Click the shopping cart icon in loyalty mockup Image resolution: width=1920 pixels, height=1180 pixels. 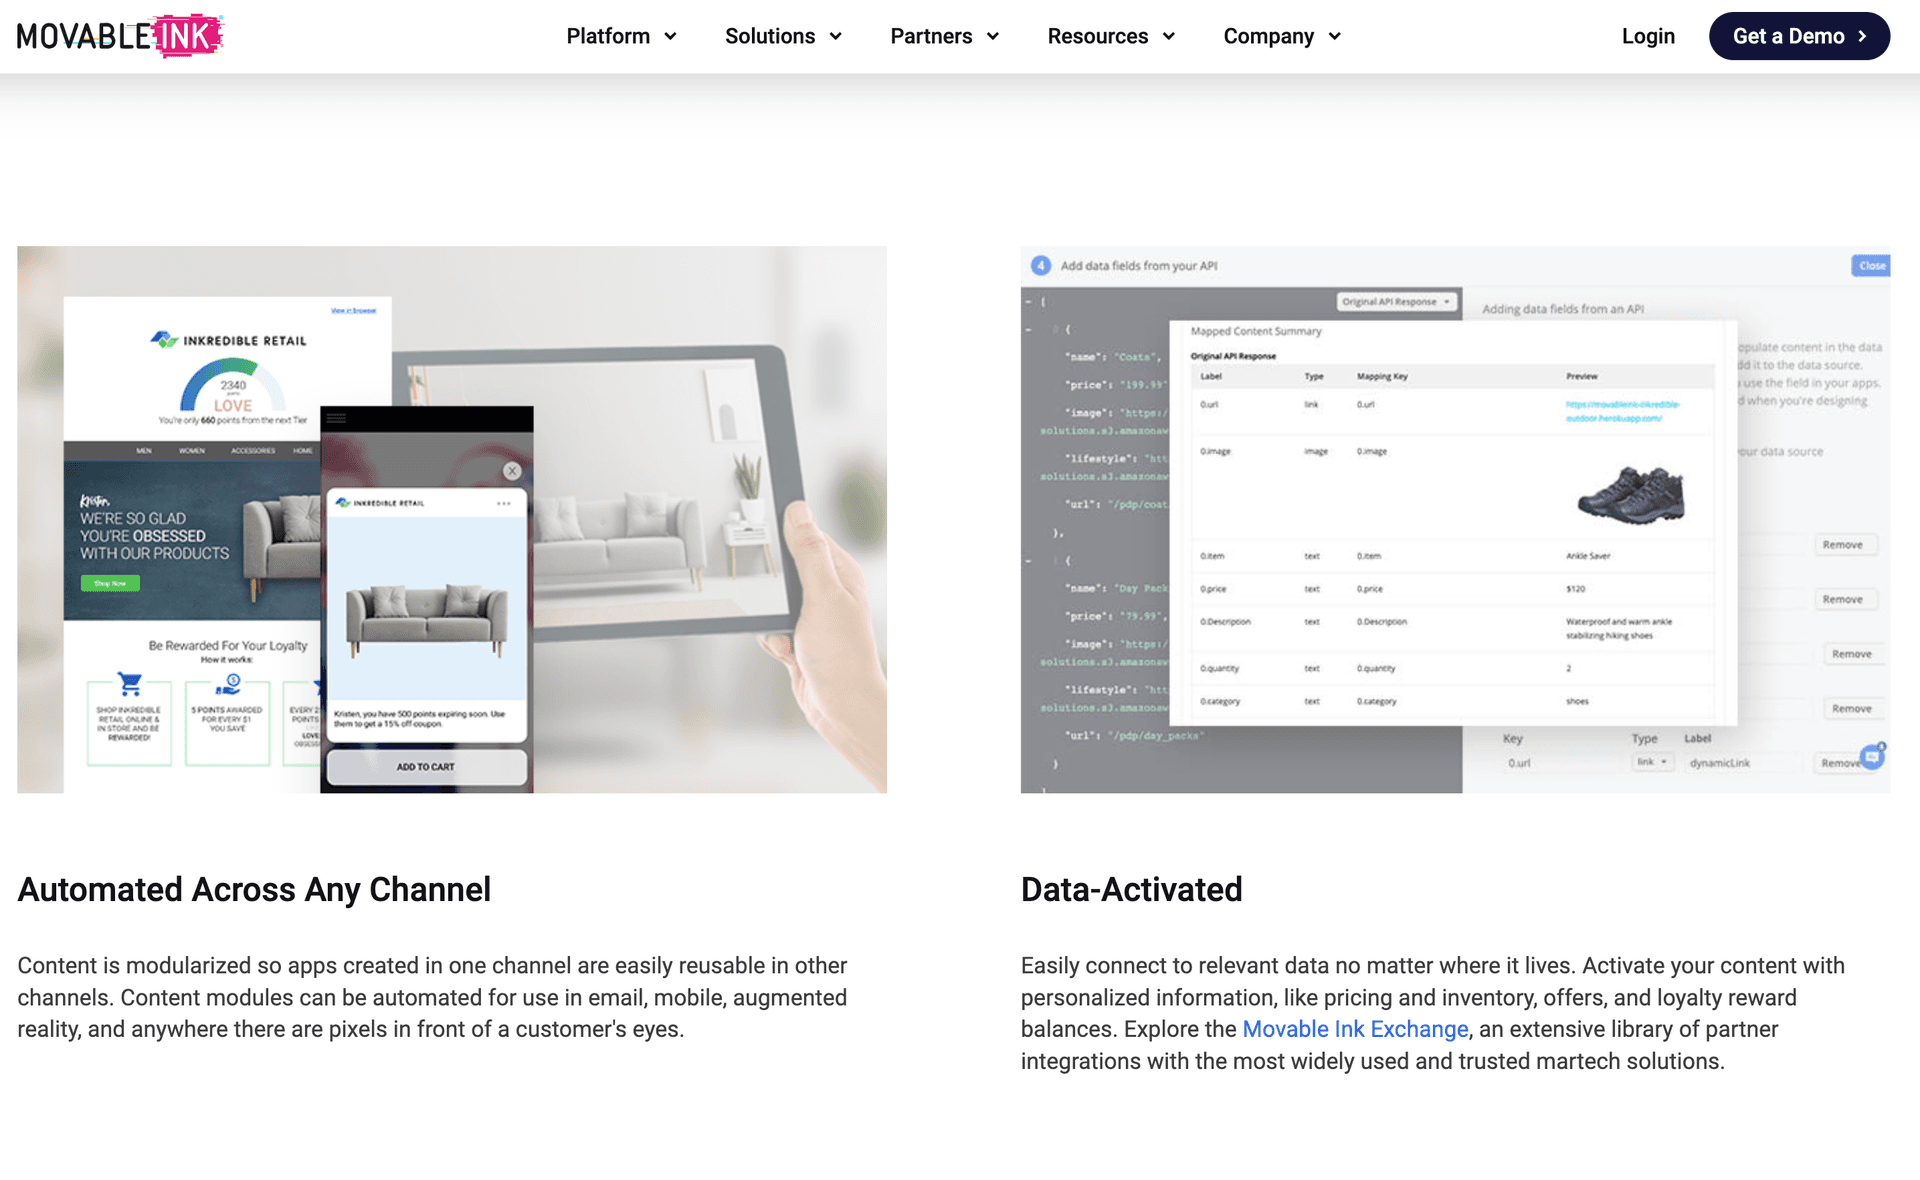tap(130, 684)
